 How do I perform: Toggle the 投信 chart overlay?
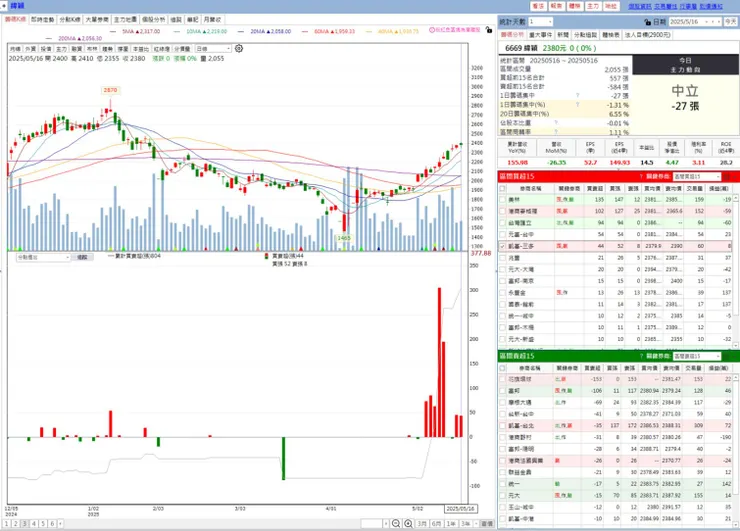[46, 49]
